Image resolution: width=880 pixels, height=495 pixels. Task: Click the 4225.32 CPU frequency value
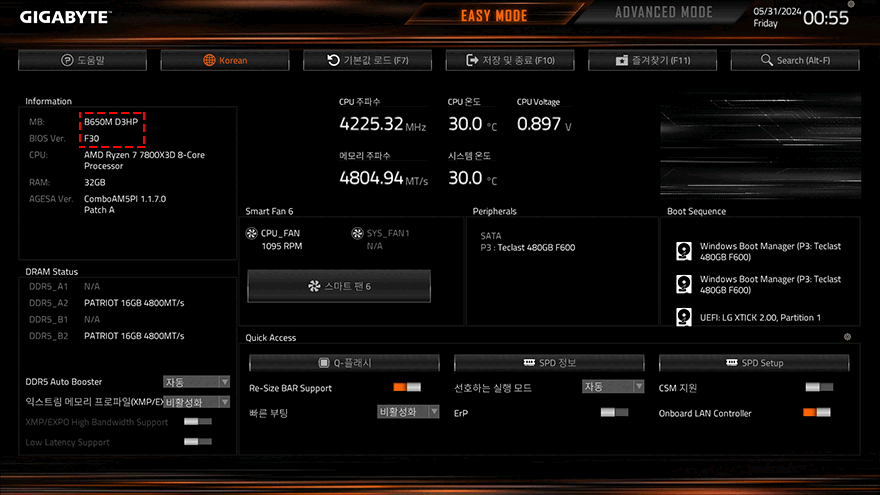[371, 123]
